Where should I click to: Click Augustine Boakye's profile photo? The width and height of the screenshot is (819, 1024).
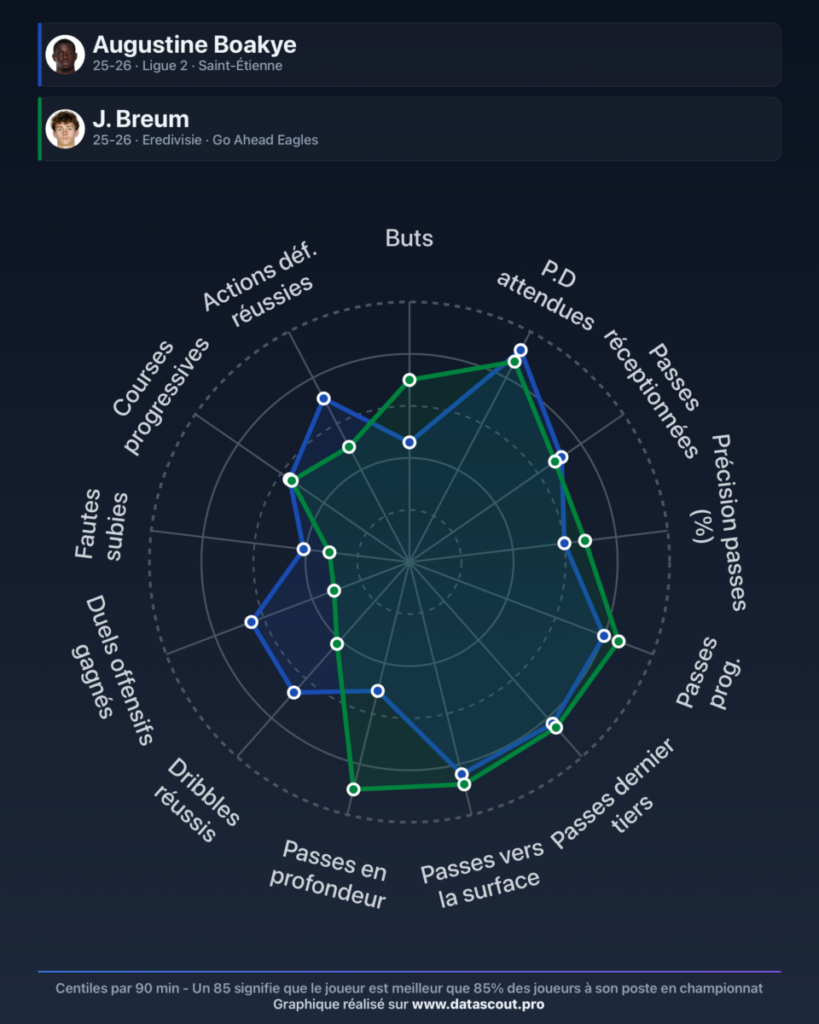coord(65,54)
